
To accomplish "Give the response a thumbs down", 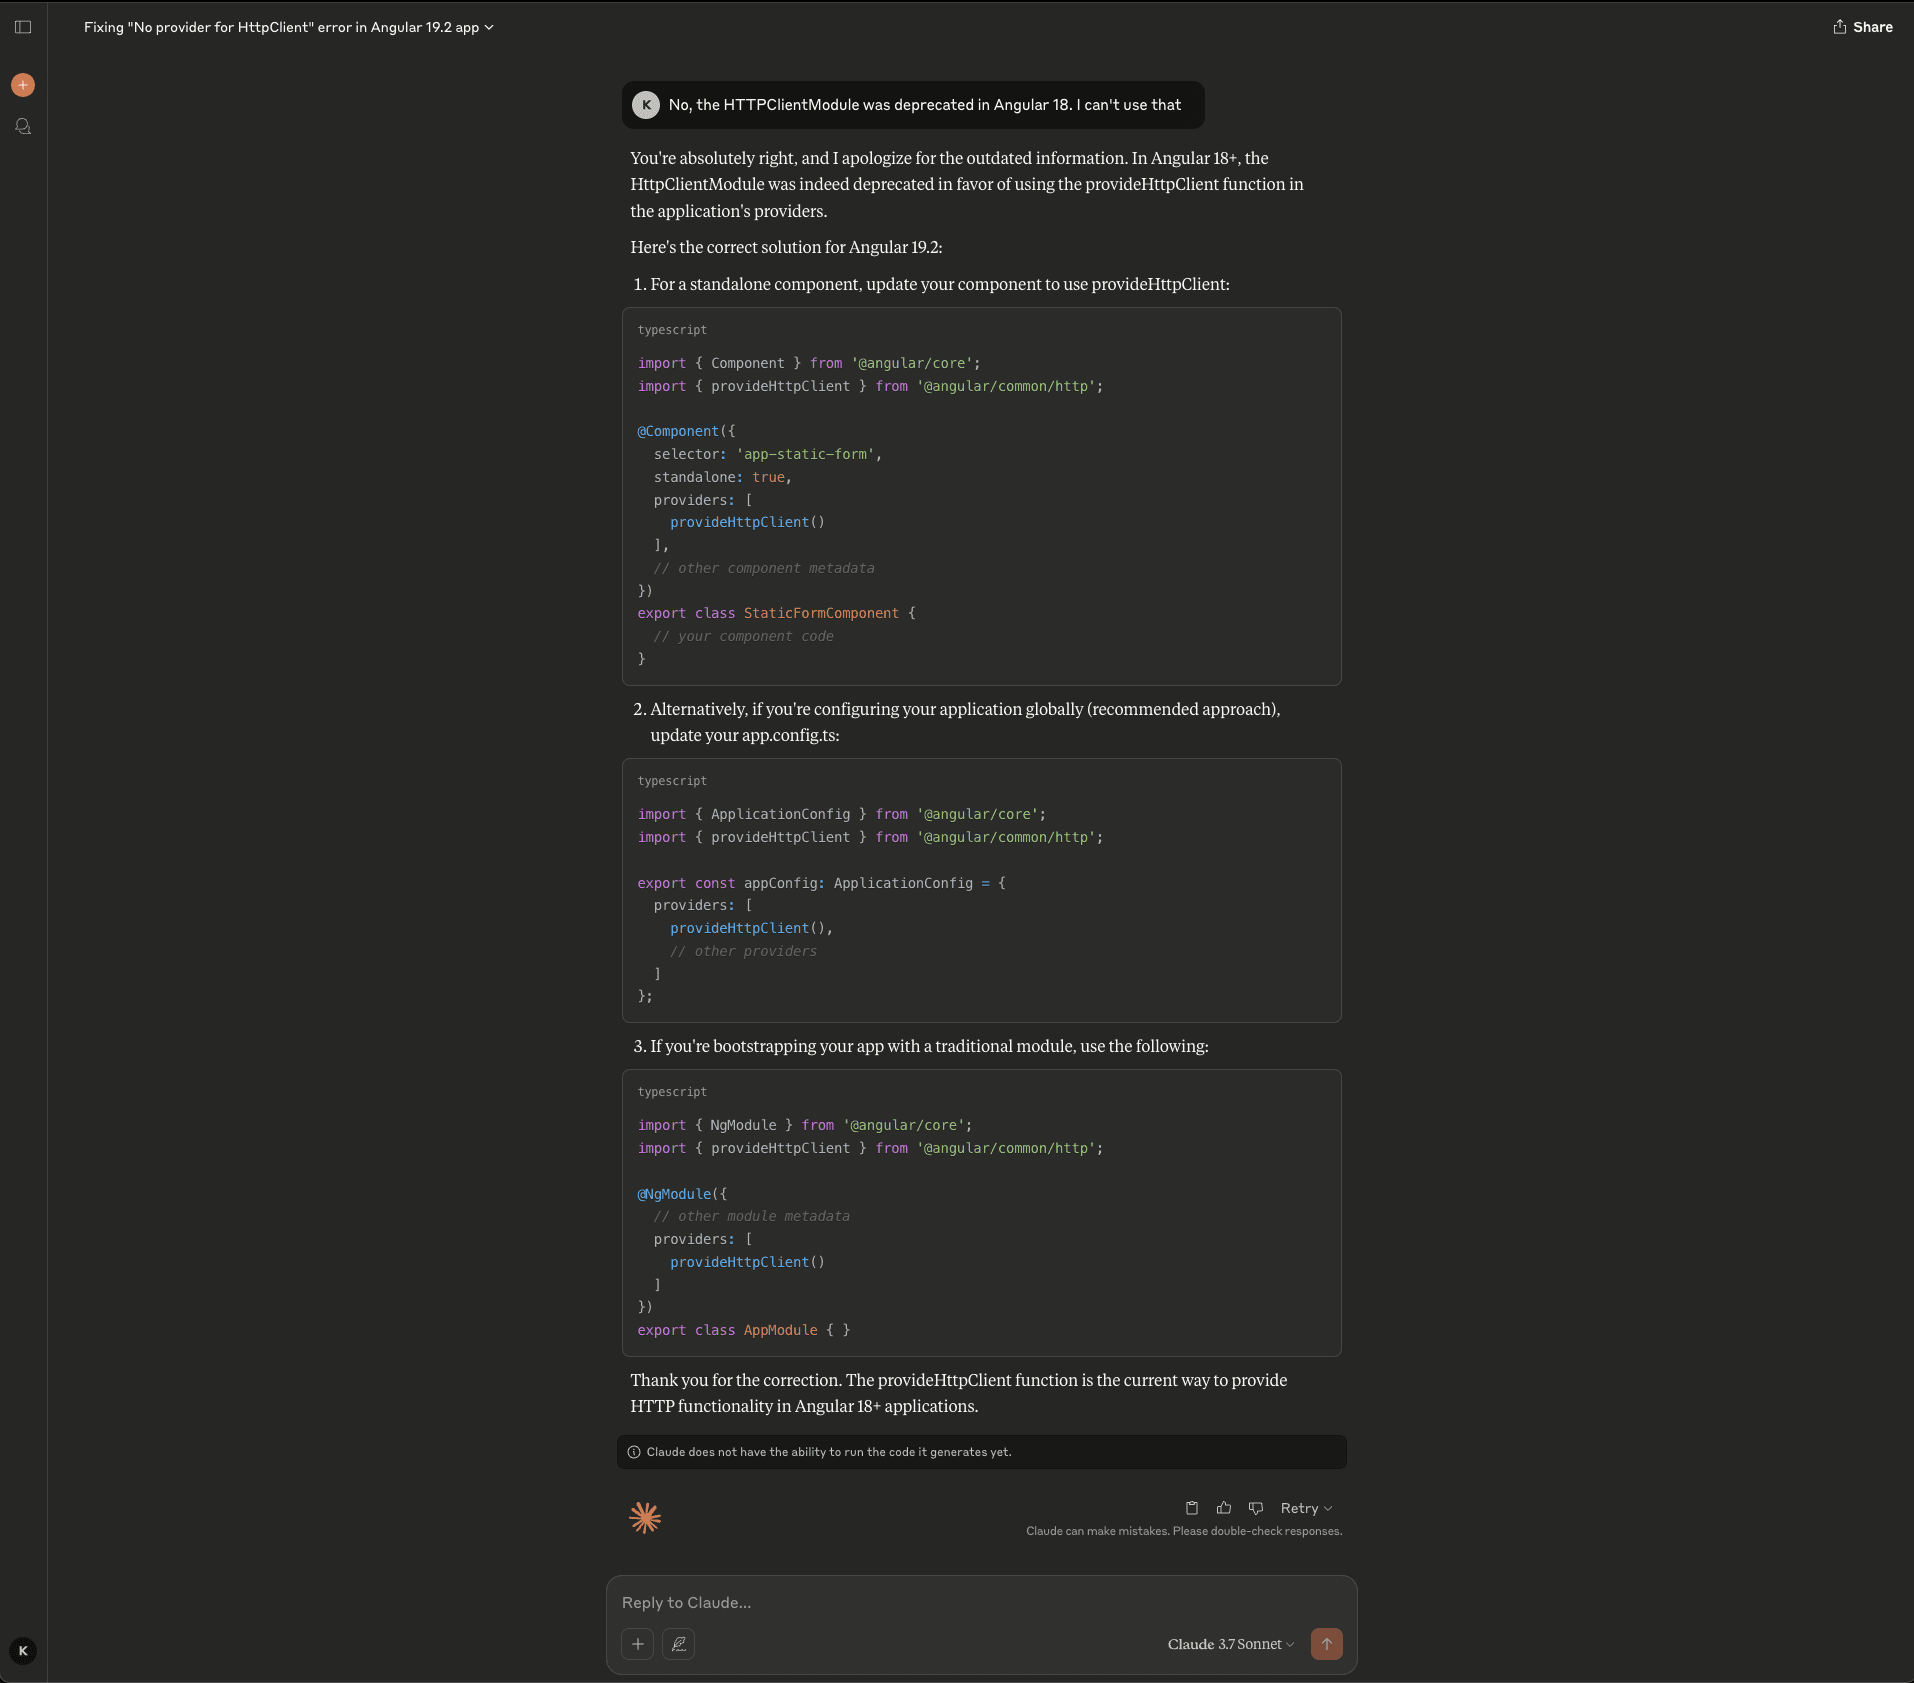I will (x=1255, y=1507).
